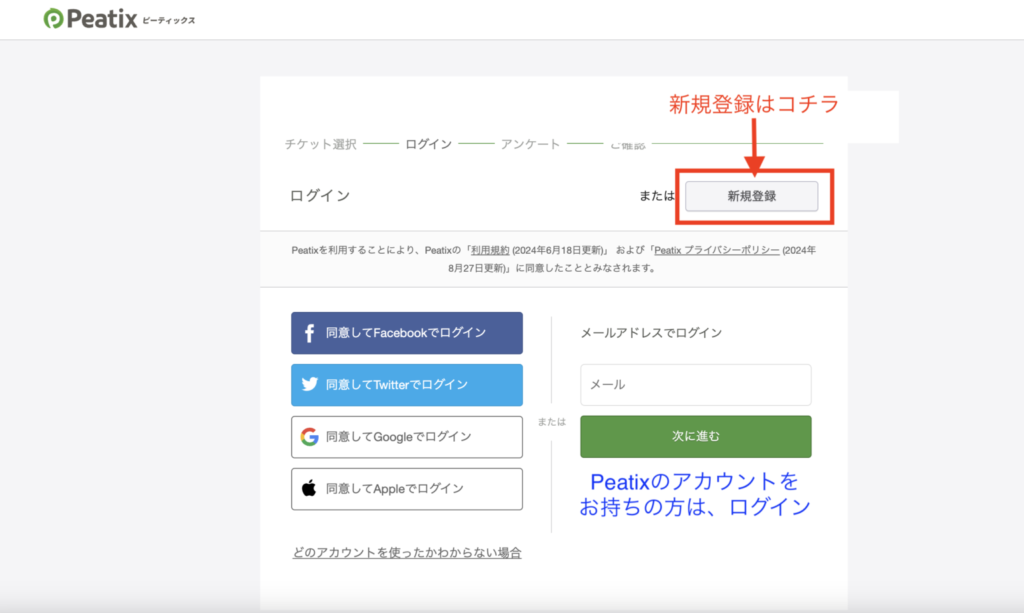Click the green Peatix logo icon
The image size is (1024, 613).
54,19
